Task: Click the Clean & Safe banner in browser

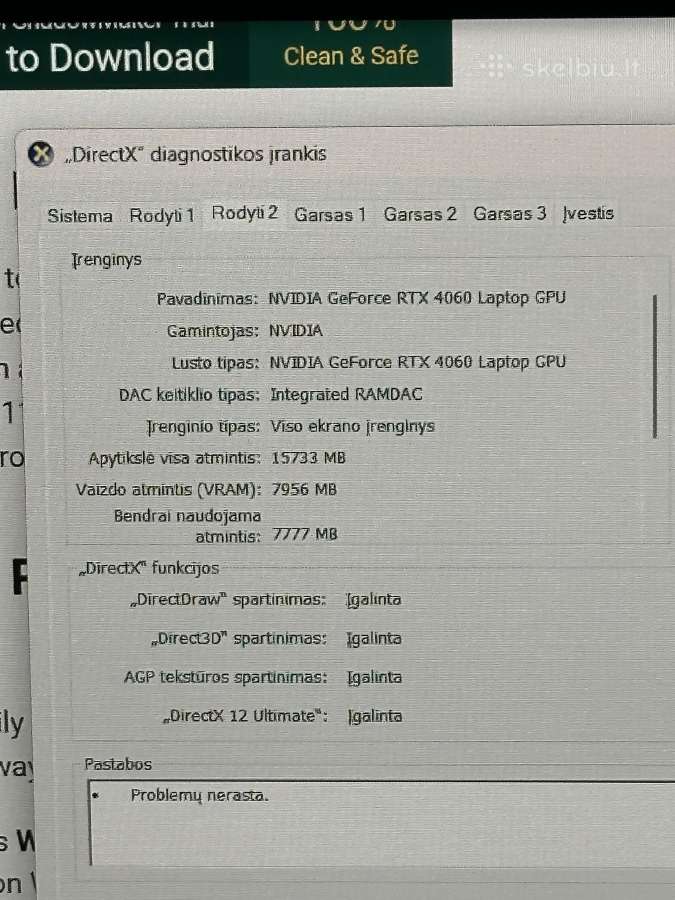Action: pos(351,55)
